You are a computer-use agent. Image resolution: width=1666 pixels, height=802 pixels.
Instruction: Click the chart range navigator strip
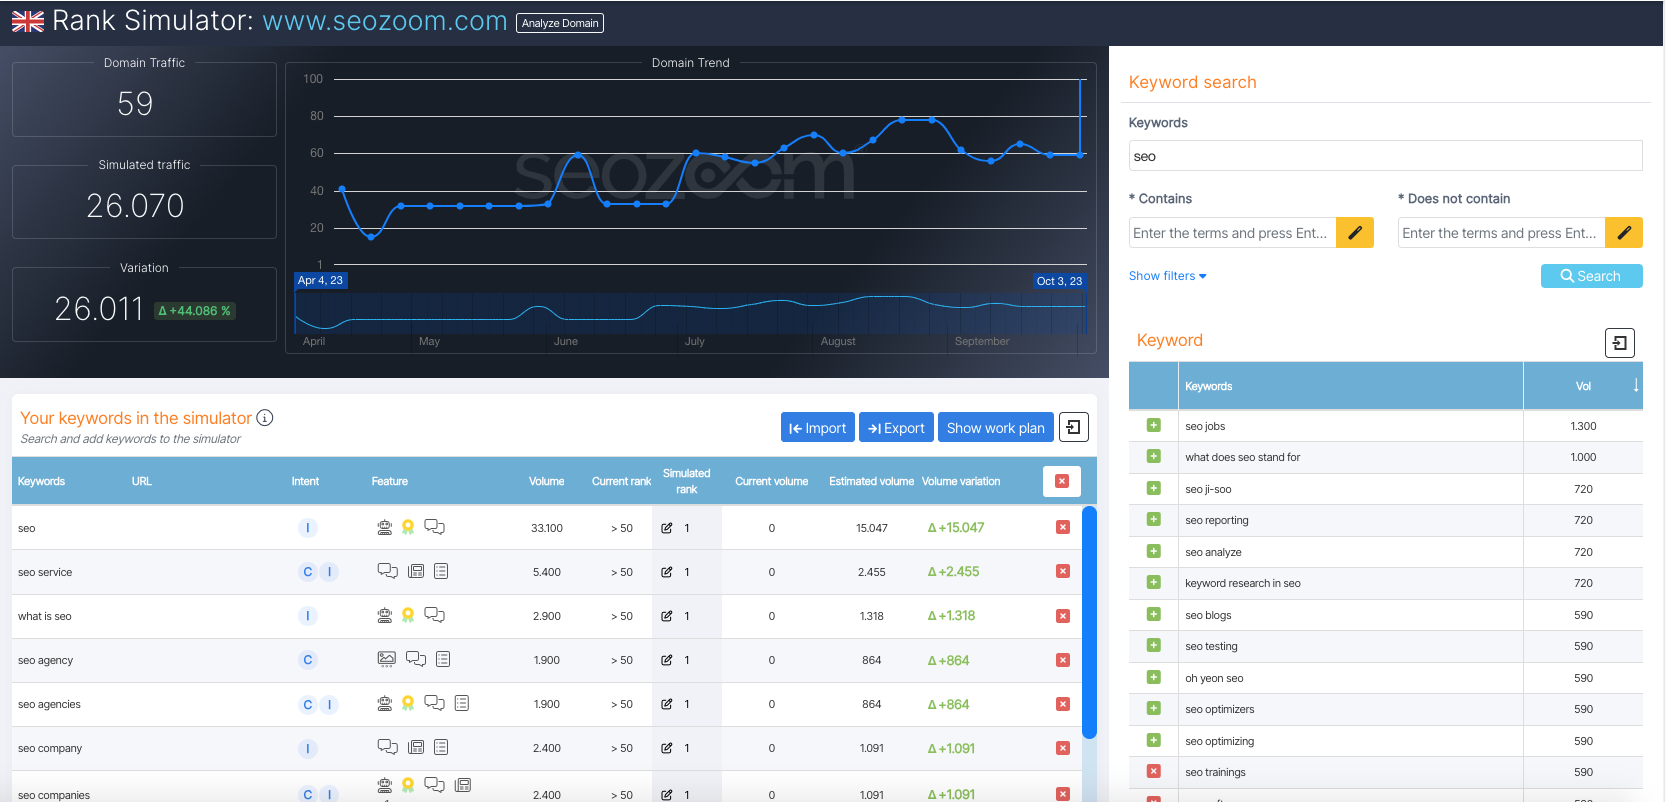click(x=690, y=313)
